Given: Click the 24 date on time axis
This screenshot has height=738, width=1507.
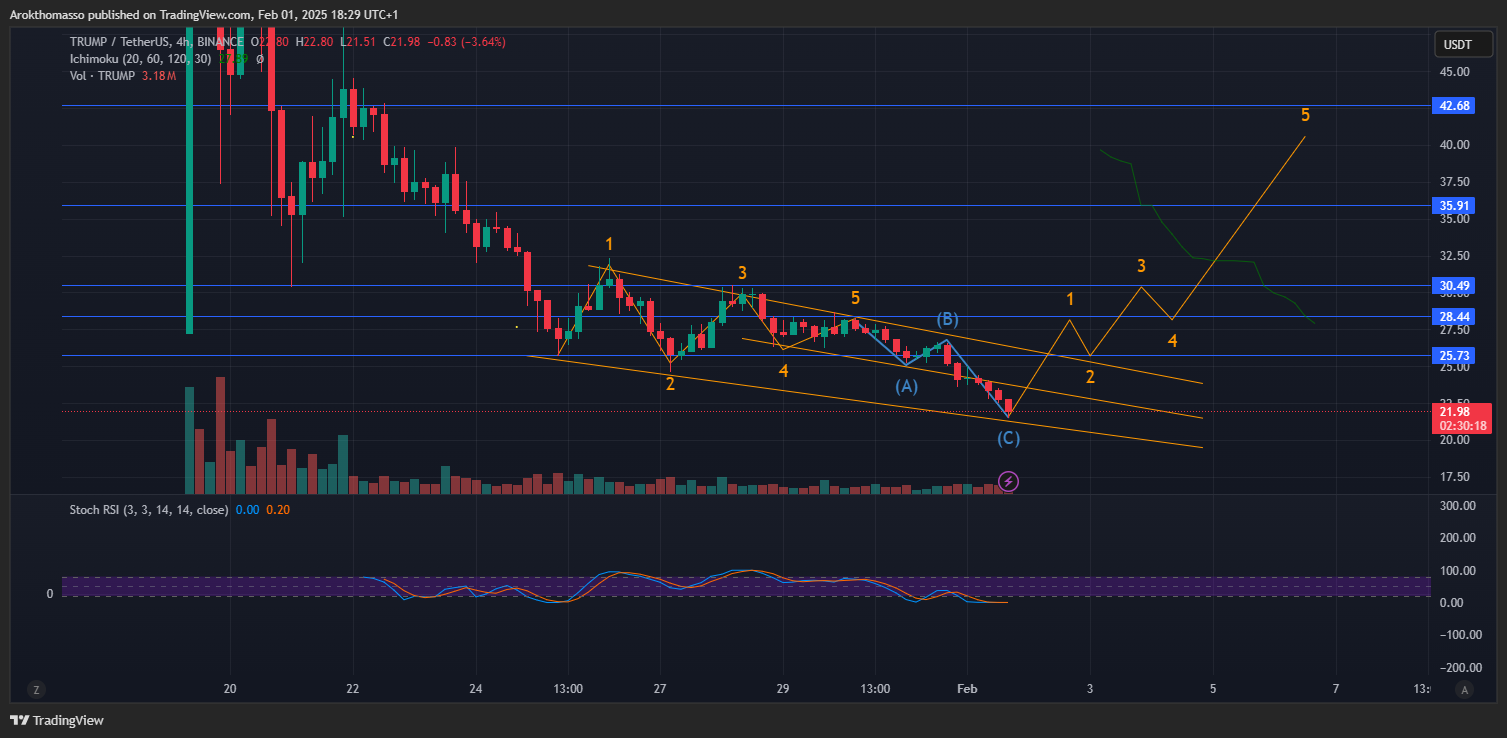Looking at the screenshot, I should coord(475,689).
